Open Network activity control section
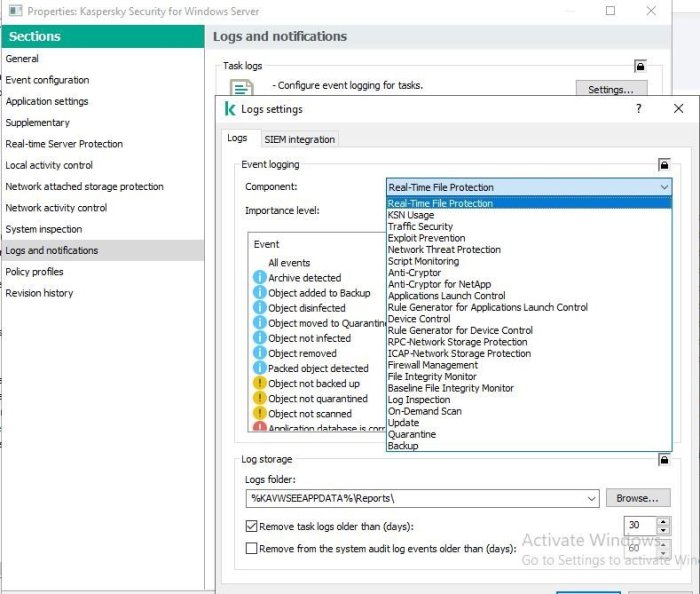The image size is (700, 594). [x=103, y=208]
